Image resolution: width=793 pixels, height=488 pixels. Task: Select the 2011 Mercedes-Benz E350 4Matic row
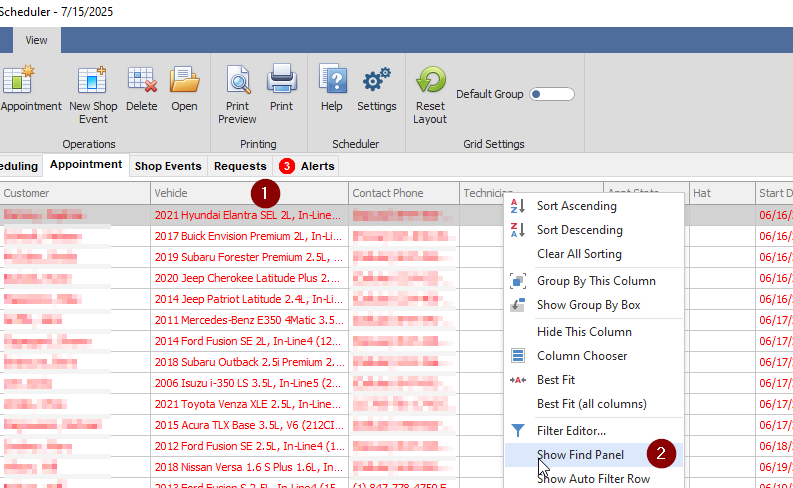(x=249, y=320)
